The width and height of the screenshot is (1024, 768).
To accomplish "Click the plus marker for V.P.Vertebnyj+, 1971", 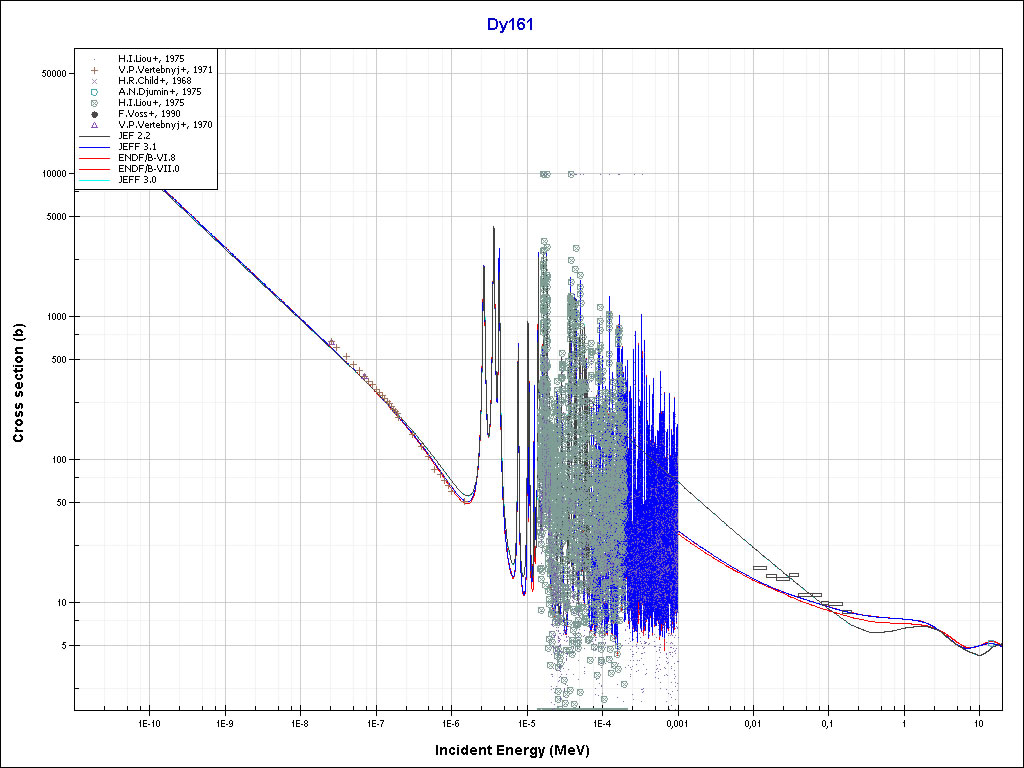I will pos(93,70).
